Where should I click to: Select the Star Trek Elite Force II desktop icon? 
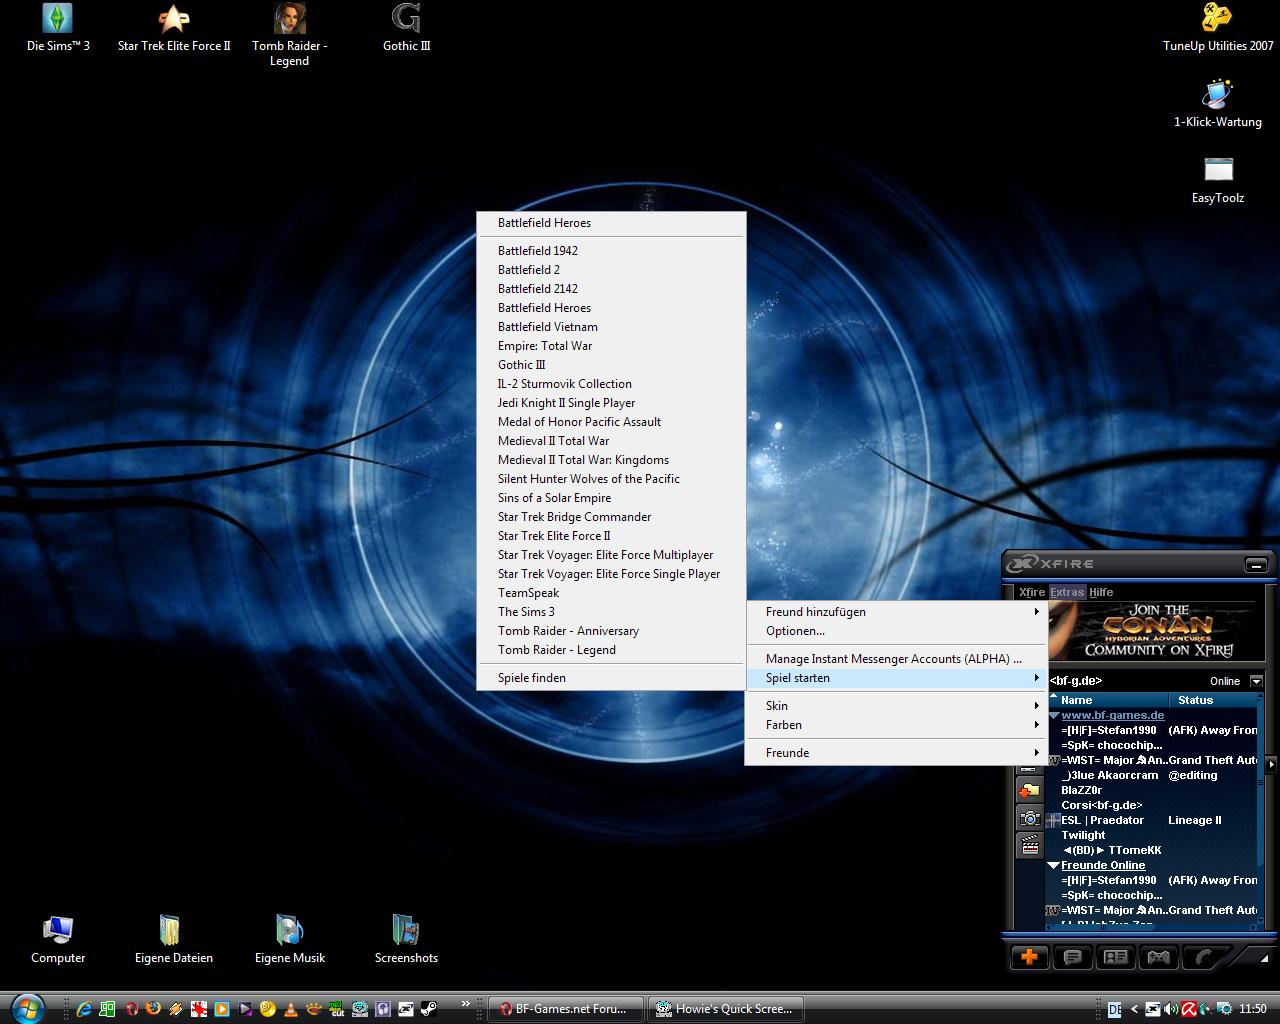[x=174, y=28]
